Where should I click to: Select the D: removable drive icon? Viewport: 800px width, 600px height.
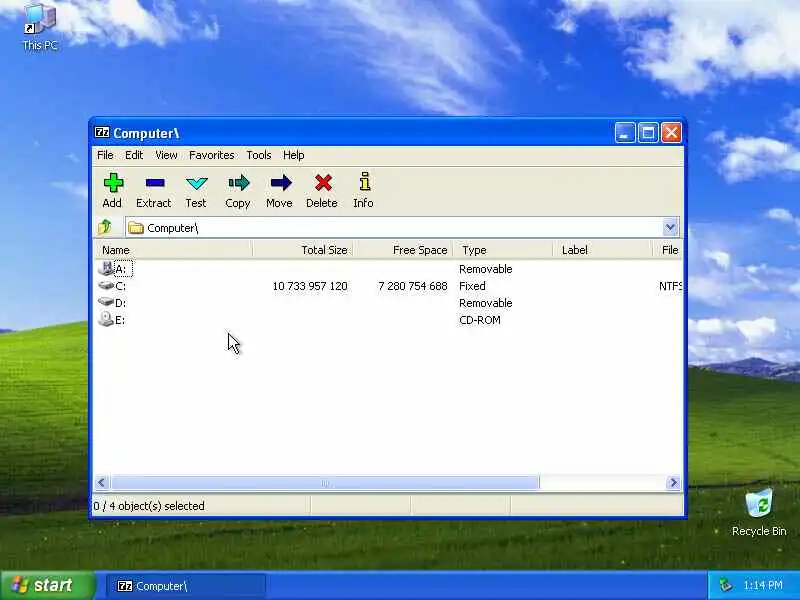click(106, 302)
